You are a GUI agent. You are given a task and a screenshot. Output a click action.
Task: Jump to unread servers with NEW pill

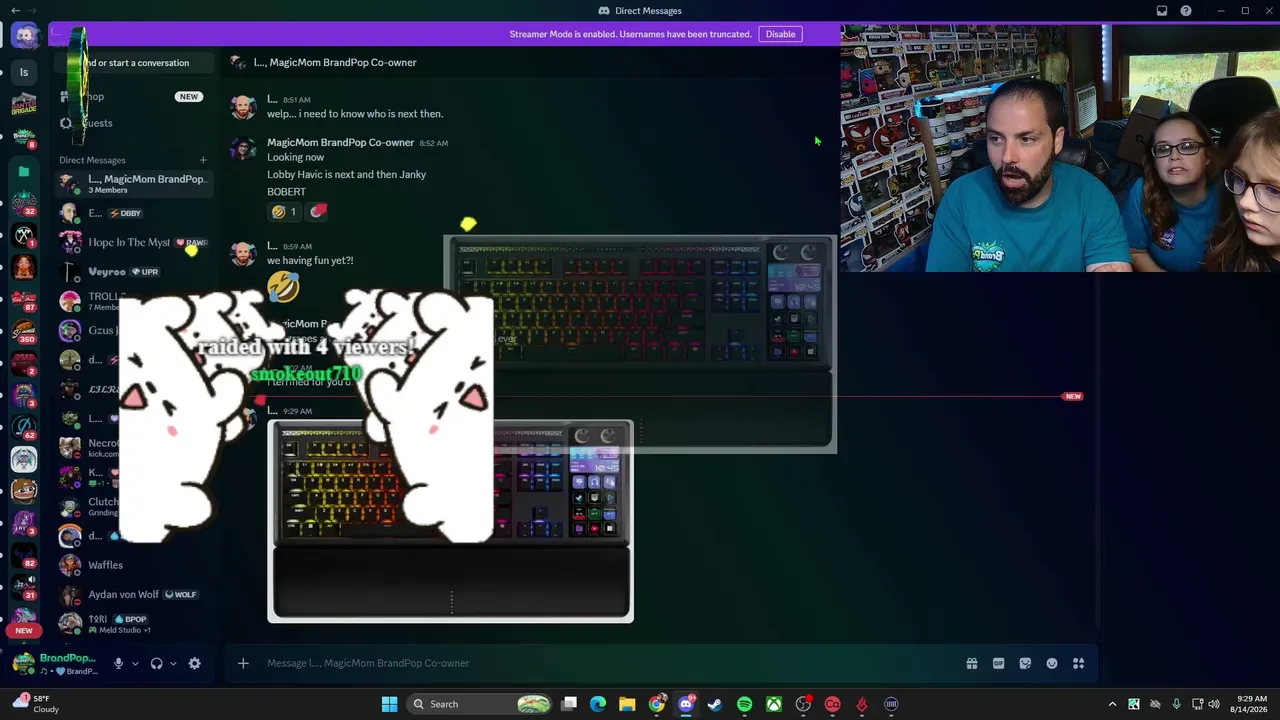pyautogui.click(x=24, y=631)
